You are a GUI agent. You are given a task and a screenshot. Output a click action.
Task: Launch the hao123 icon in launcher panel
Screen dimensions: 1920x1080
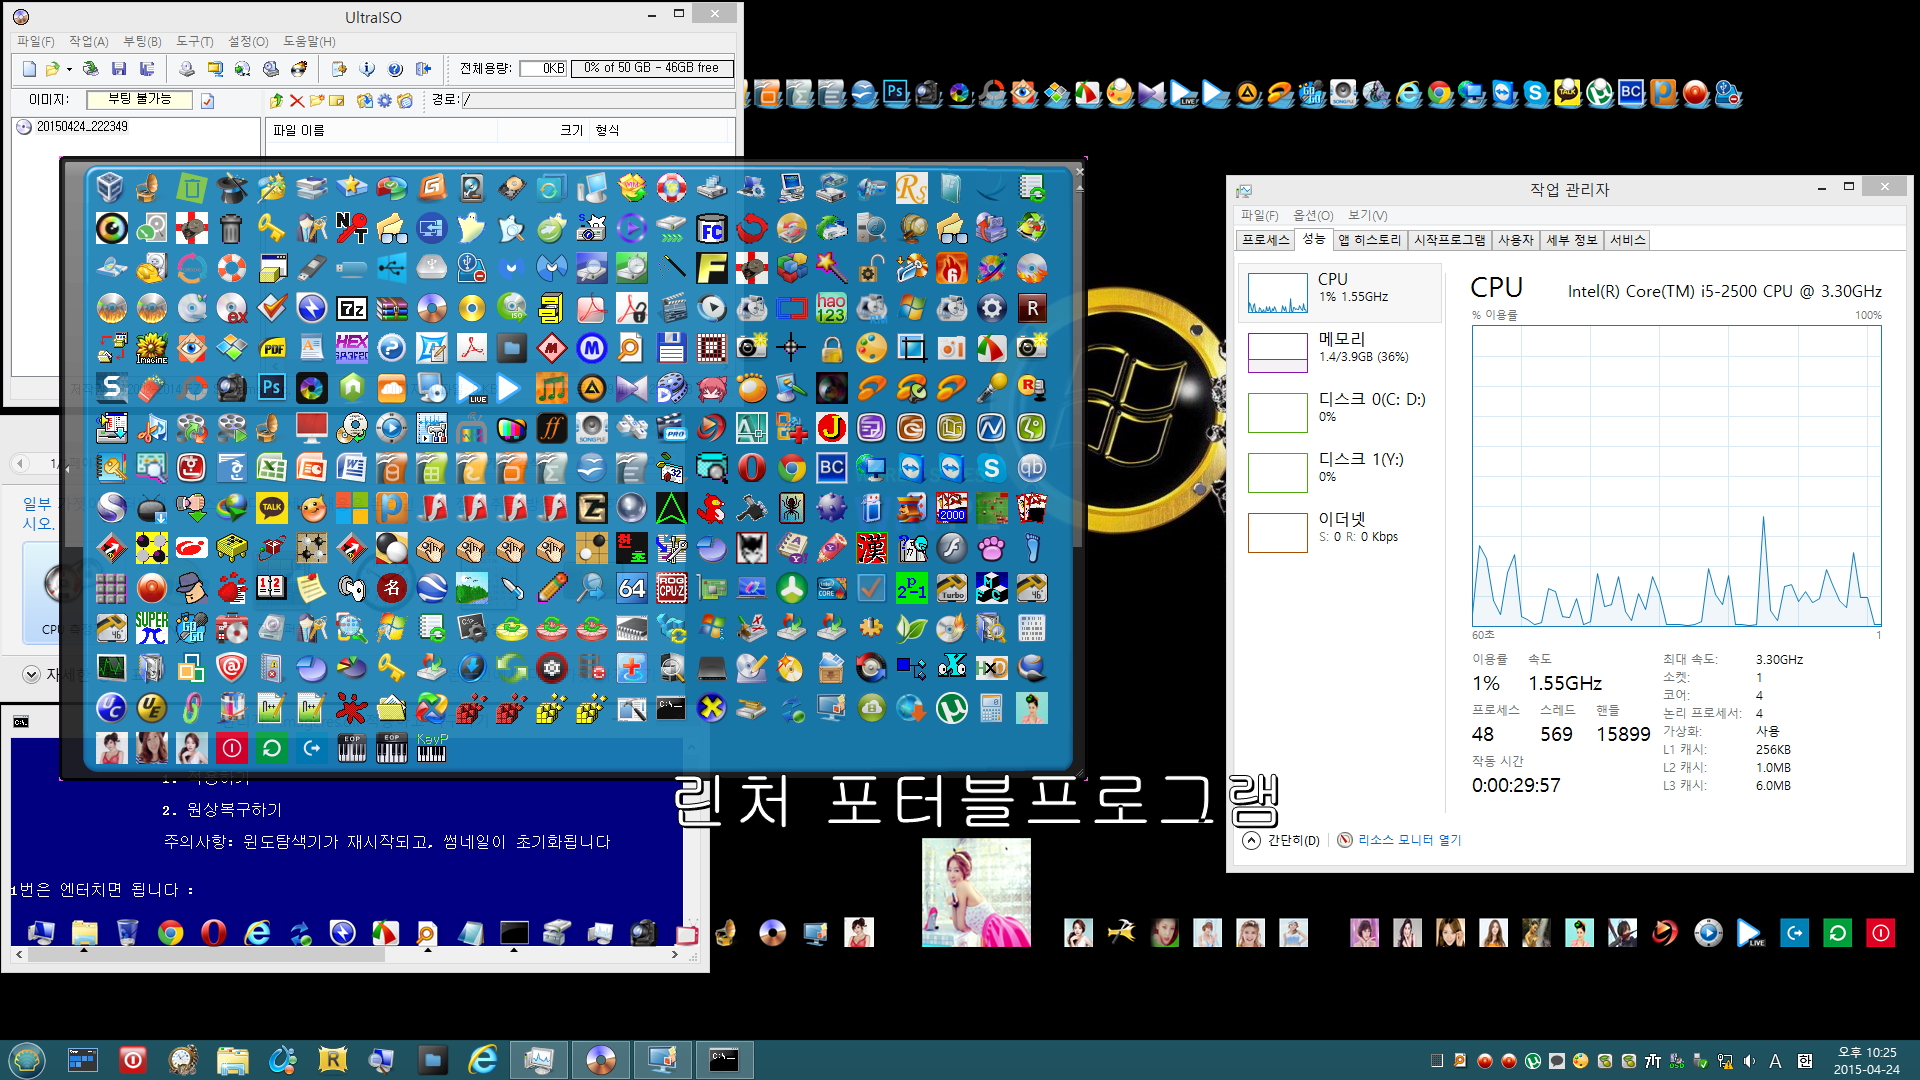pyautogui.click(x=831, y=308)
